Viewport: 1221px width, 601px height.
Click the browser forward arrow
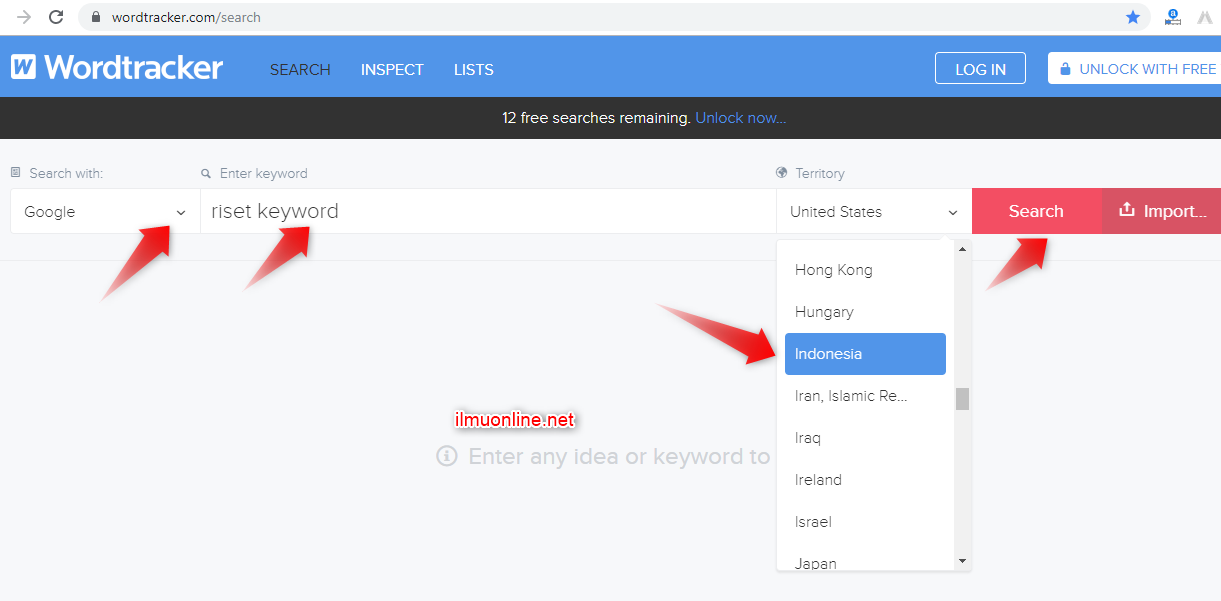24,17
